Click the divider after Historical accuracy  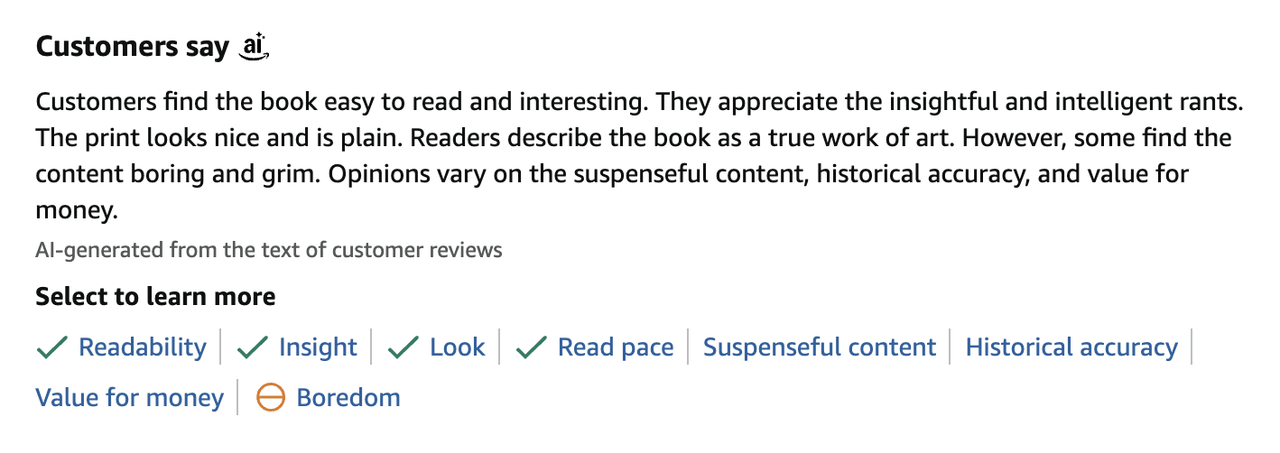coord(1192,347)
